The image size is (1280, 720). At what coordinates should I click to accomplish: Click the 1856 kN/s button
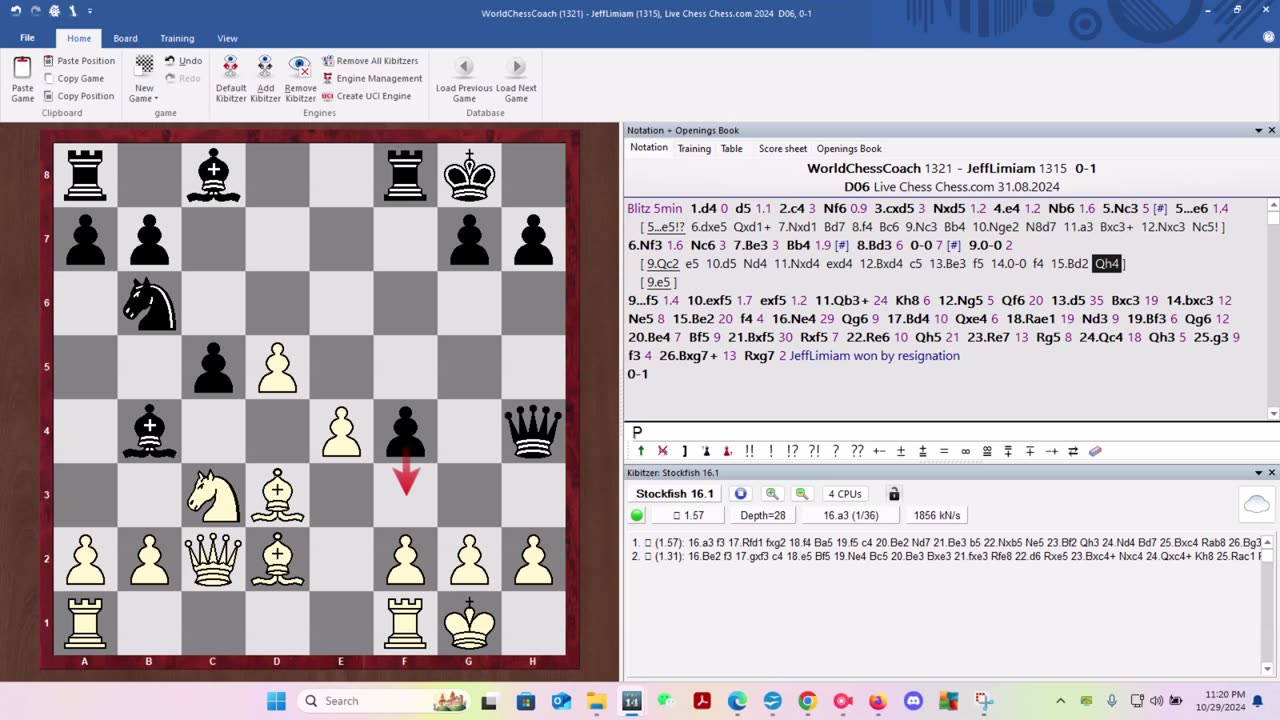pos(936,515)
